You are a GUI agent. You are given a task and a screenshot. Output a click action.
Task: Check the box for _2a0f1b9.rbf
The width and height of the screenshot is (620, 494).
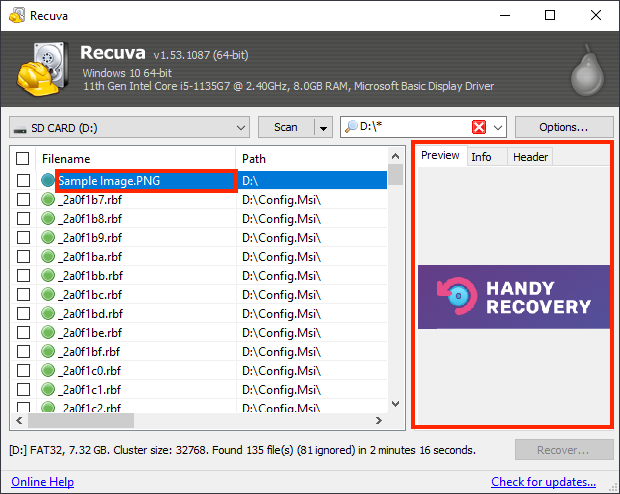coord(23,237)
